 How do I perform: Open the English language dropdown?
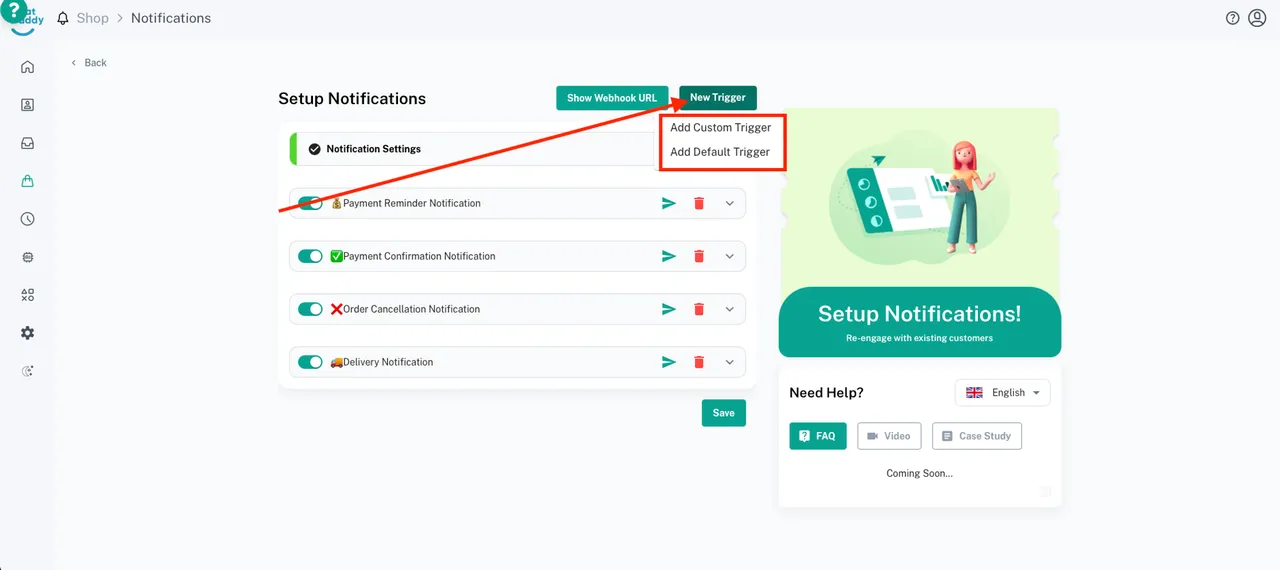pyautogui.click(x=1002, y=393)
